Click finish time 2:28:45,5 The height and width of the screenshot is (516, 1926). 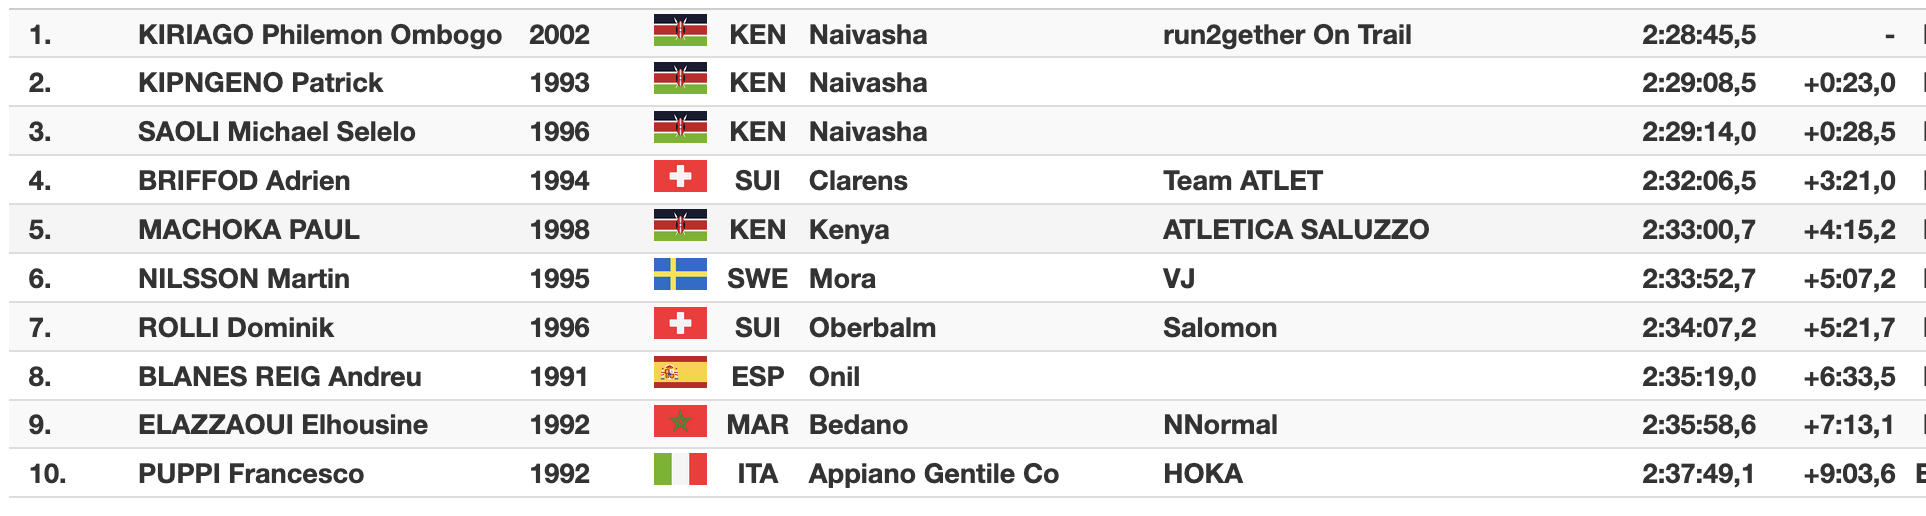click(1698, 35)
